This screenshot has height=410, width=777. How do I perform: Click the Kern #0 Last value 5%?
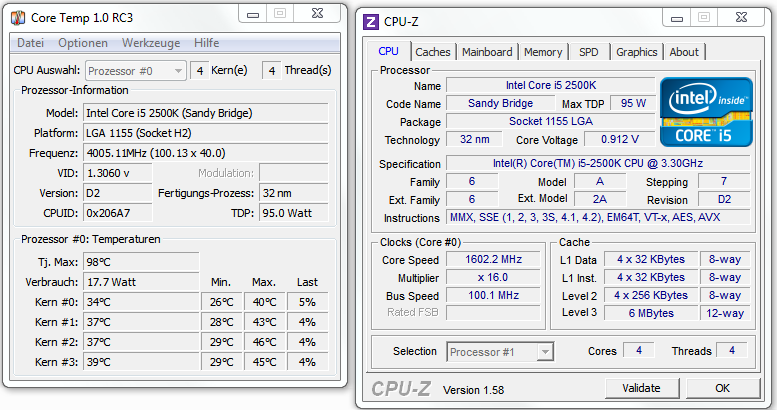click(x=307, y=302)
